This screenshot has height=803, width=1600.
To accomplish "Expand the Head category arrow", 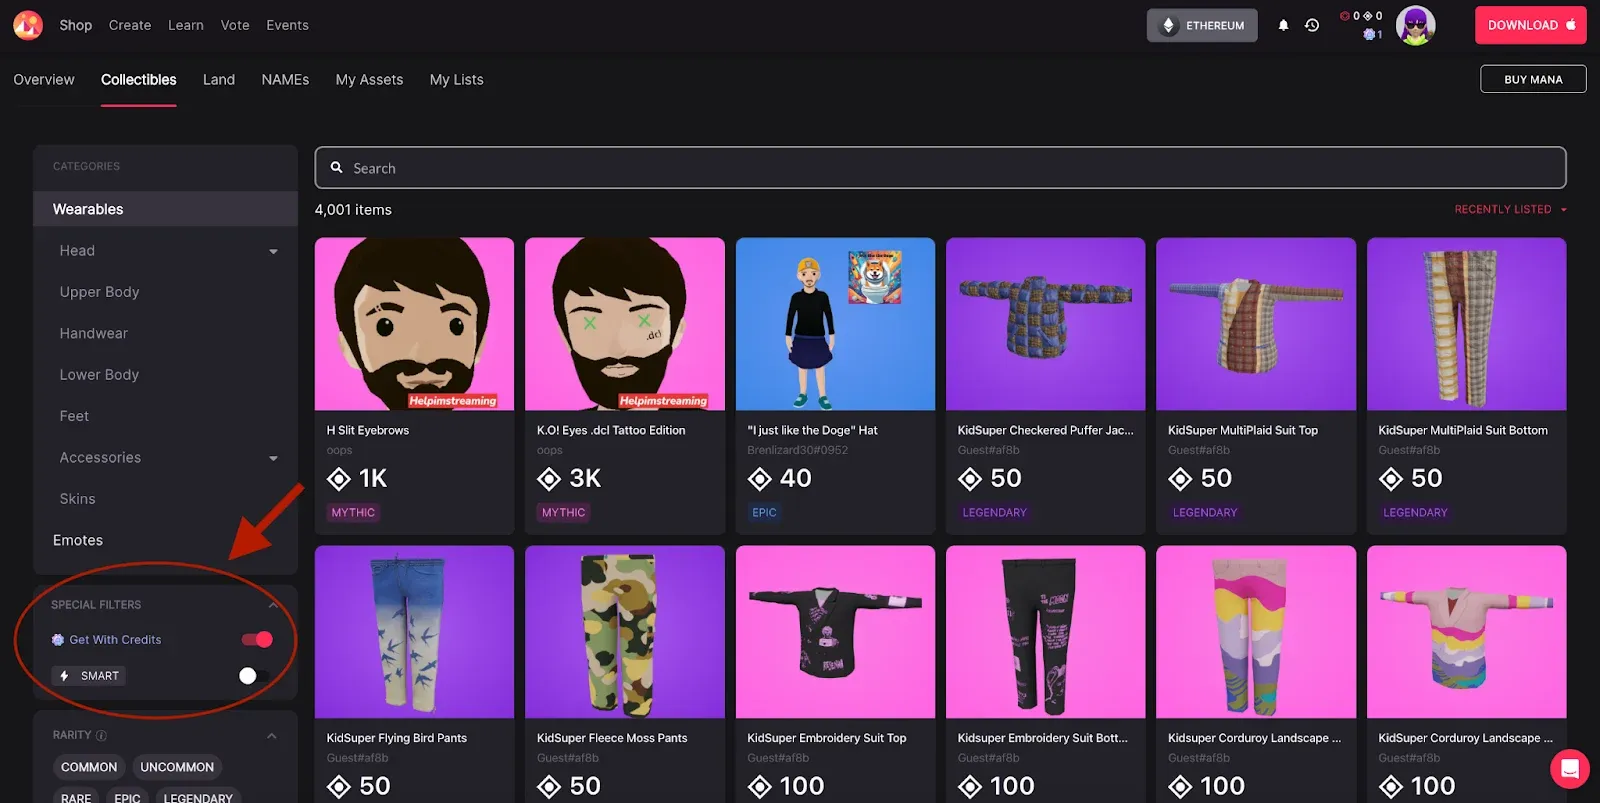I will [x=273, y=251].
